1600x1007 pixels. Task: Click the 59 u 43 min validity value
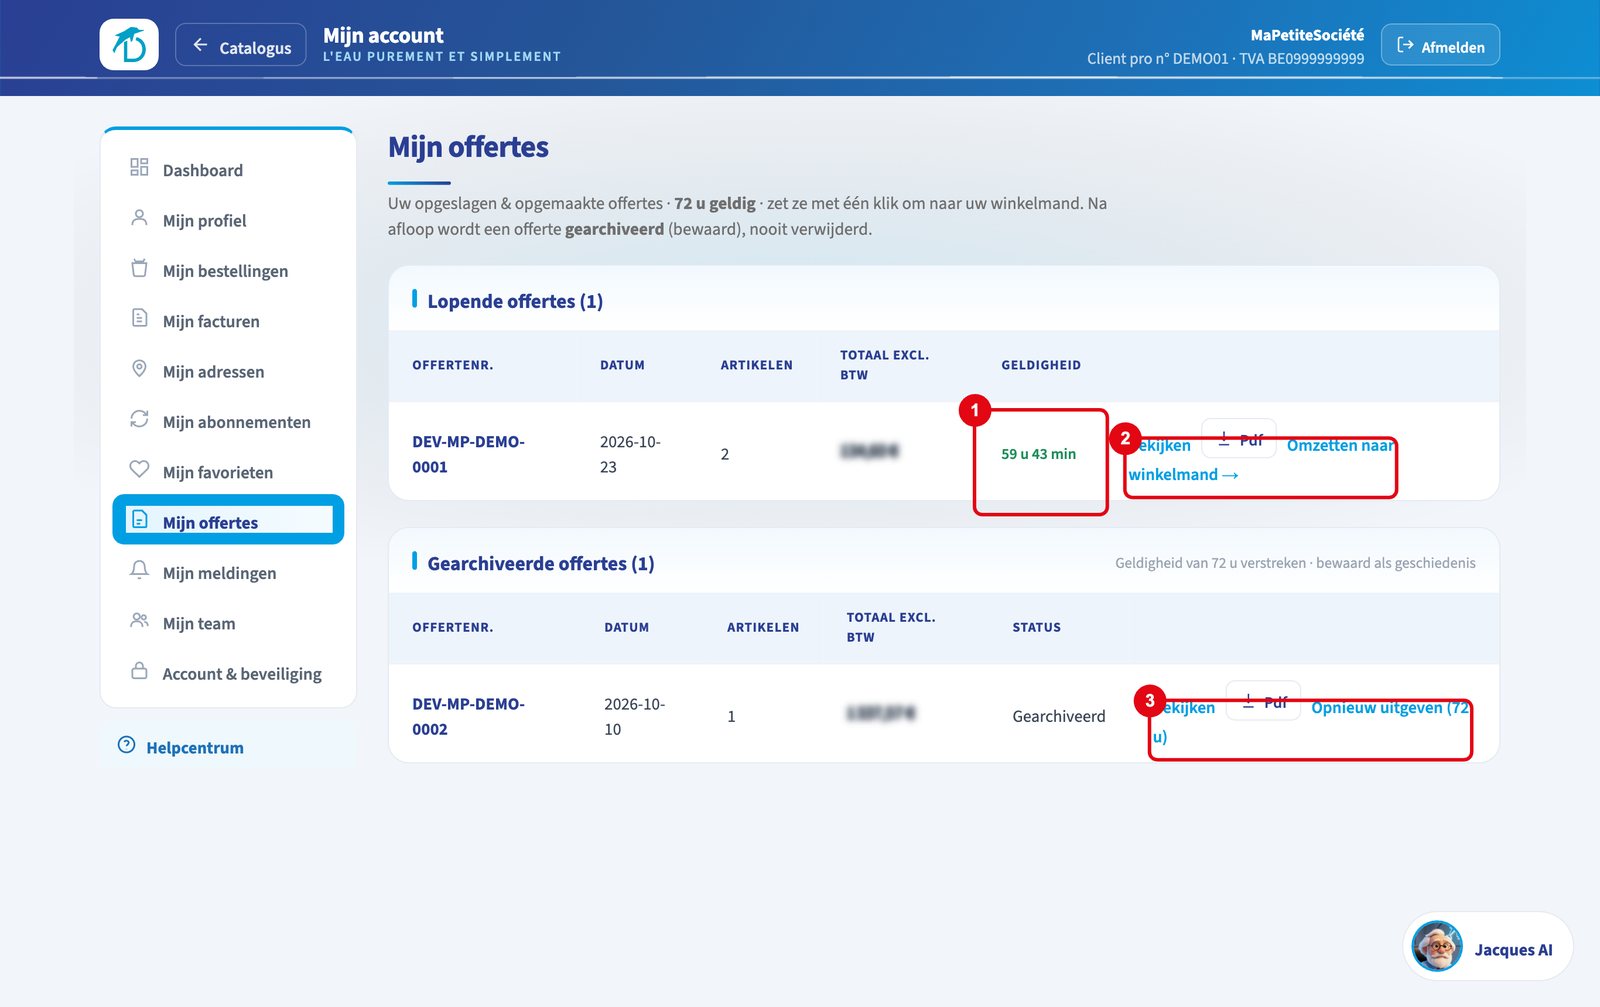pyautogui.click(x=1038, y=454)
